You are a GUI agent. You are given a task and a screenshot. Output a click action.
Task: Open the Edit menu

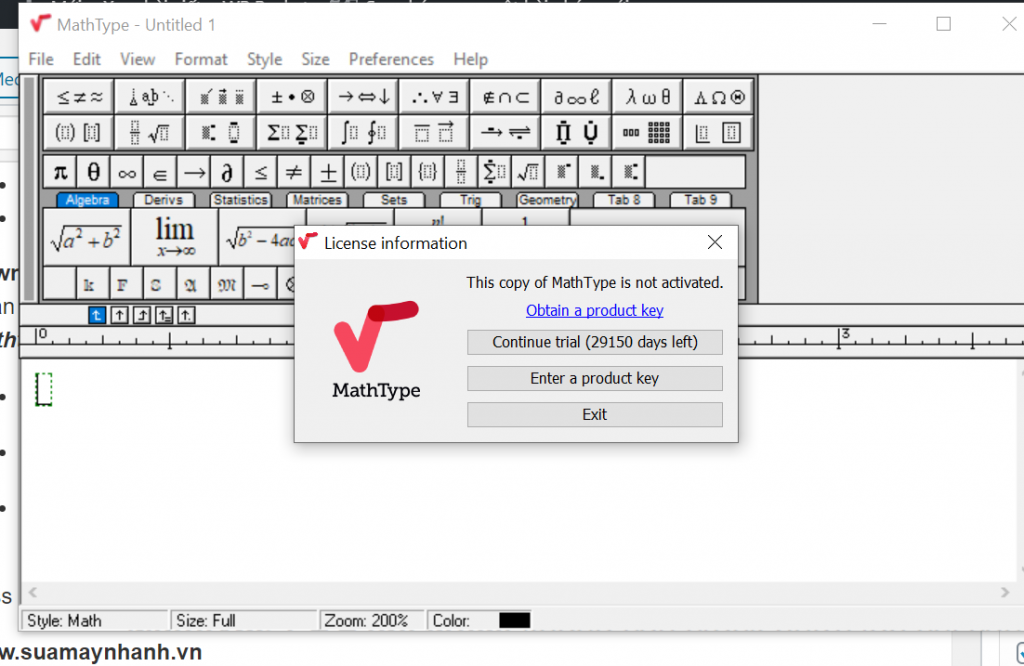(x=87, y=59)
